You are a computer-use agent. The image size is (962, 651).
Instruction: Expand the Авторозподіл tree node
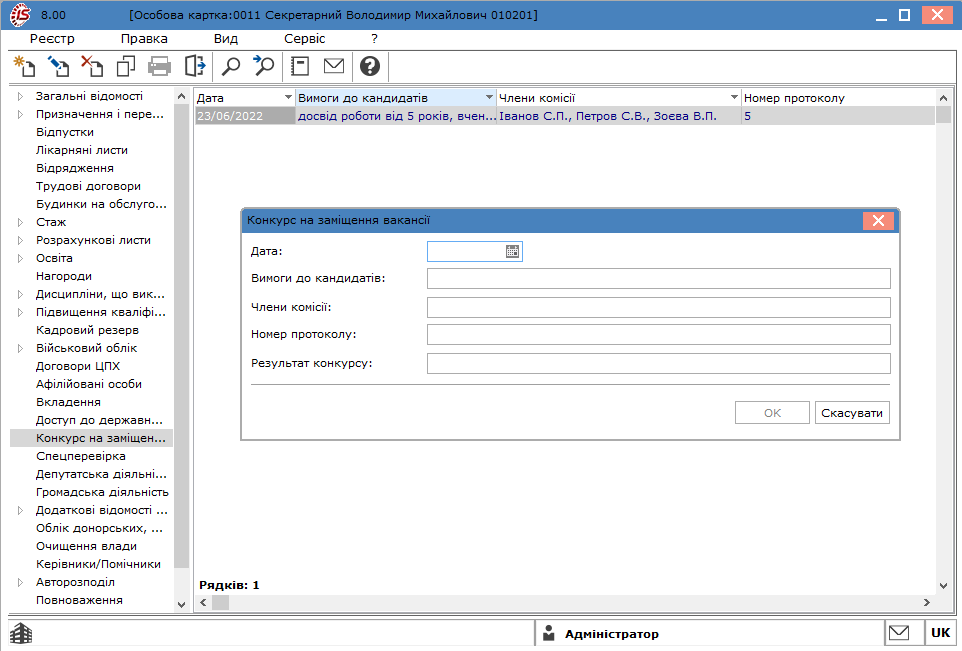click(x=20, y=582)
